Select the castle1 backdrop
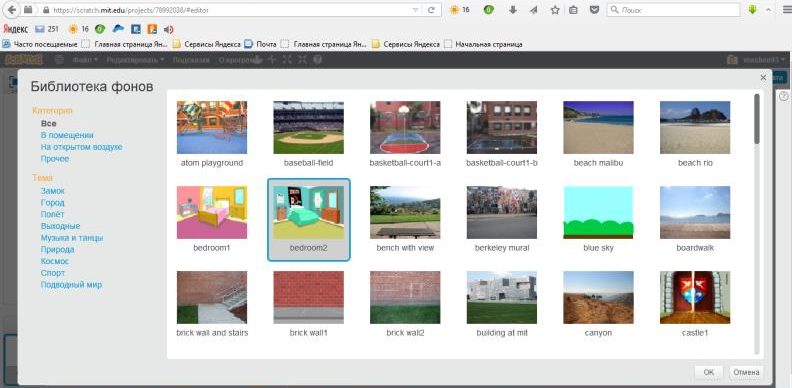 695,304
